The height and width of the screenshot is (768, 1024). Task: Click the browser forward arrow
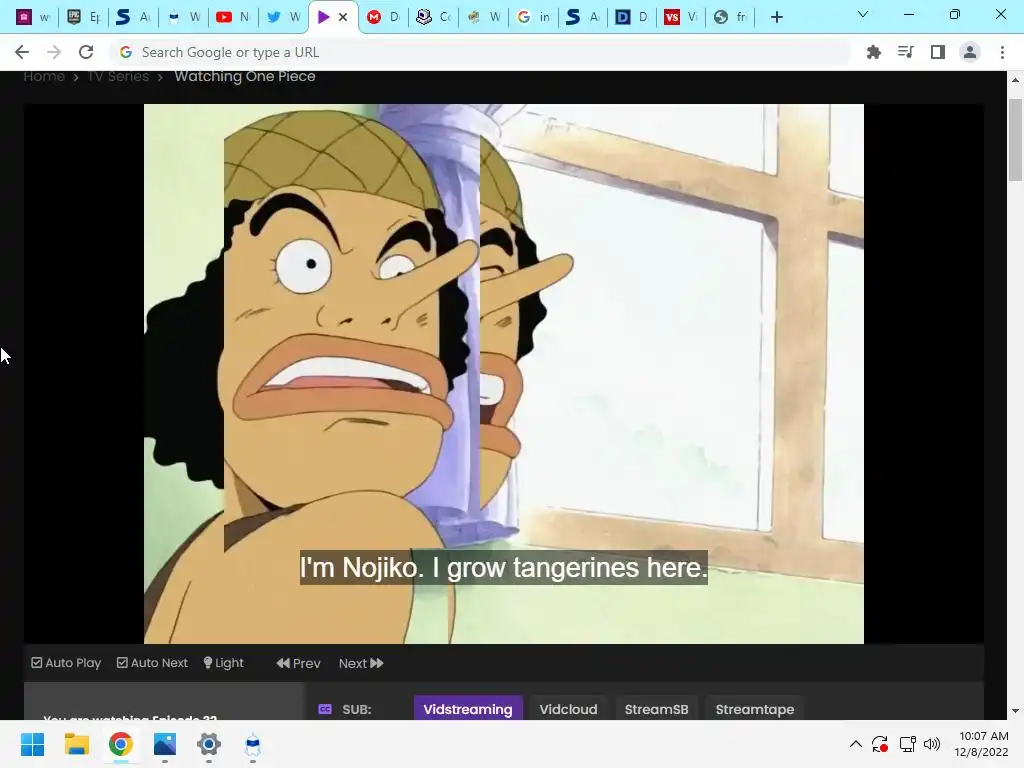(x=54, y=52)
